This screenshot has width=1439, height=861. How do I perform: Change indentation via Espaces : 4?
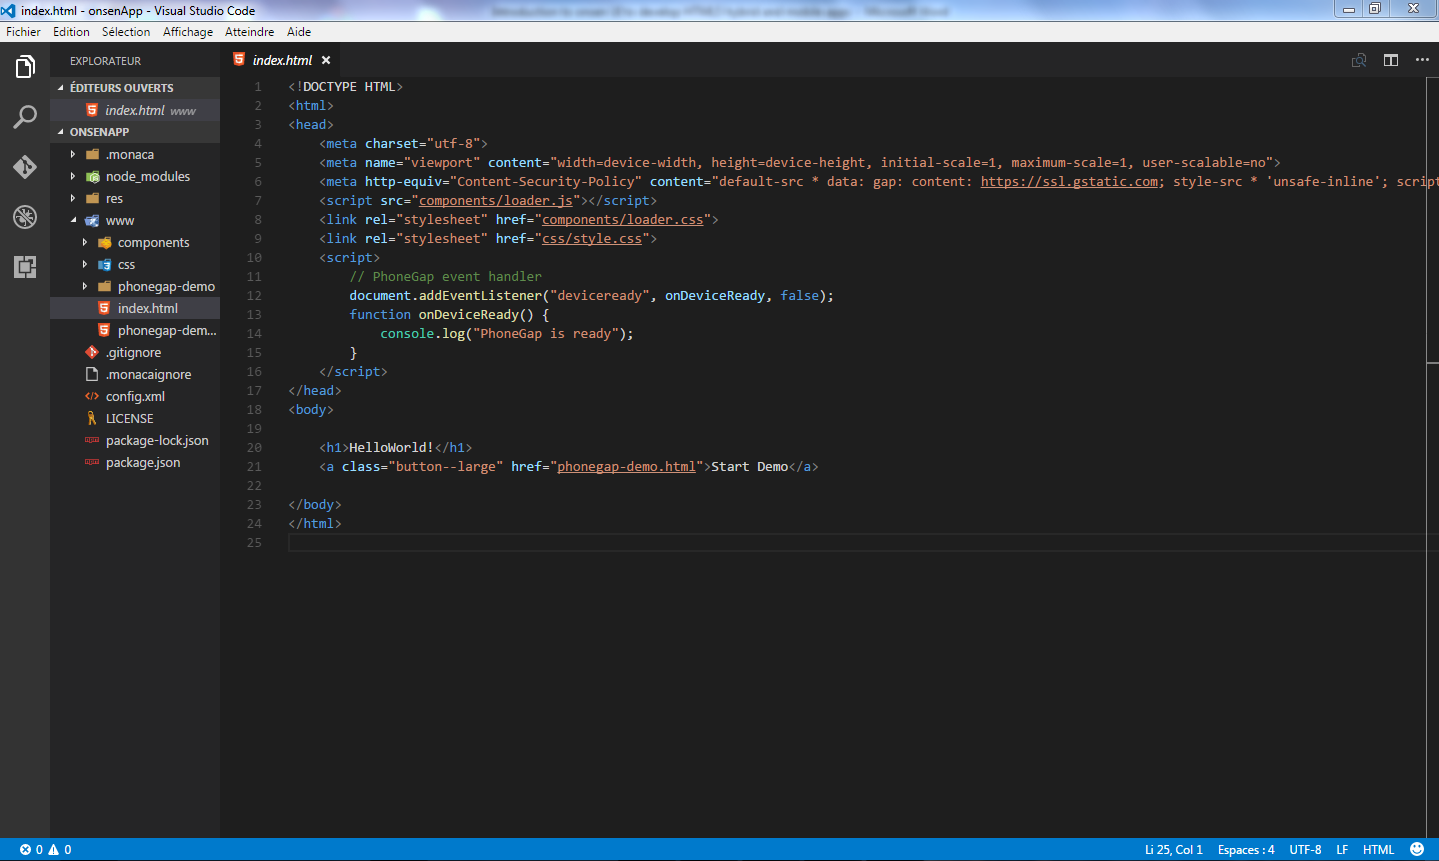1245,849
